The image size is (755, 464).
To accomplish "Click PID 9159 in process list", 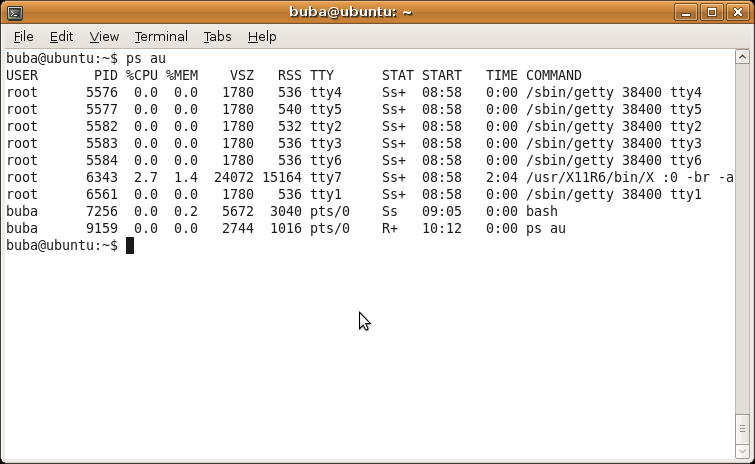I will (102, 229).
